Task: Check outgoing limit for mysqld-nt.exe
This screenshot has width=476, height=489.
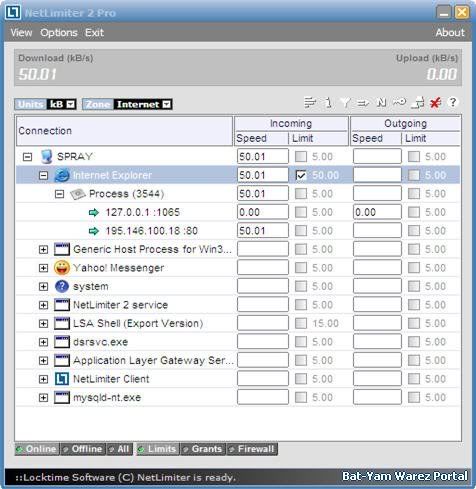Action: click(x=414, y=397)
